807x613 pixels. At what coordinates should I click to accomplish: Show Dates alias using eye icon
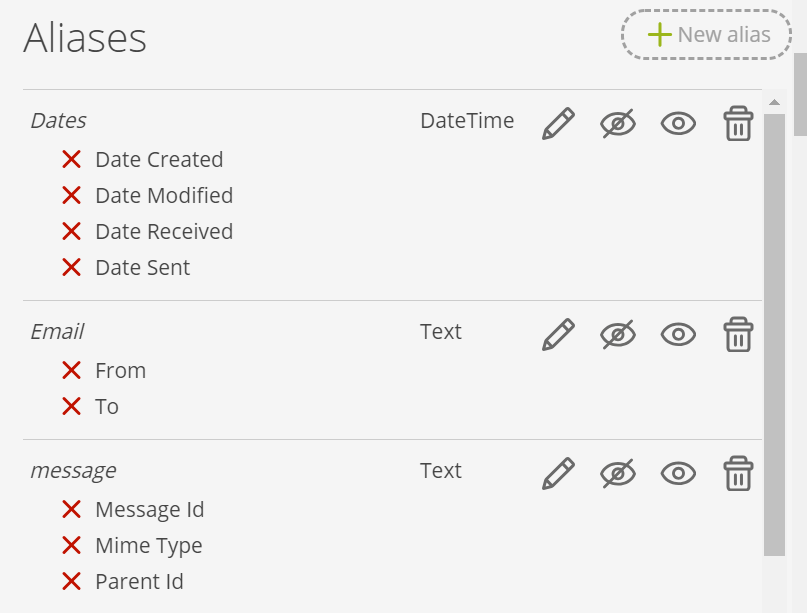click(x=678, y=124)
